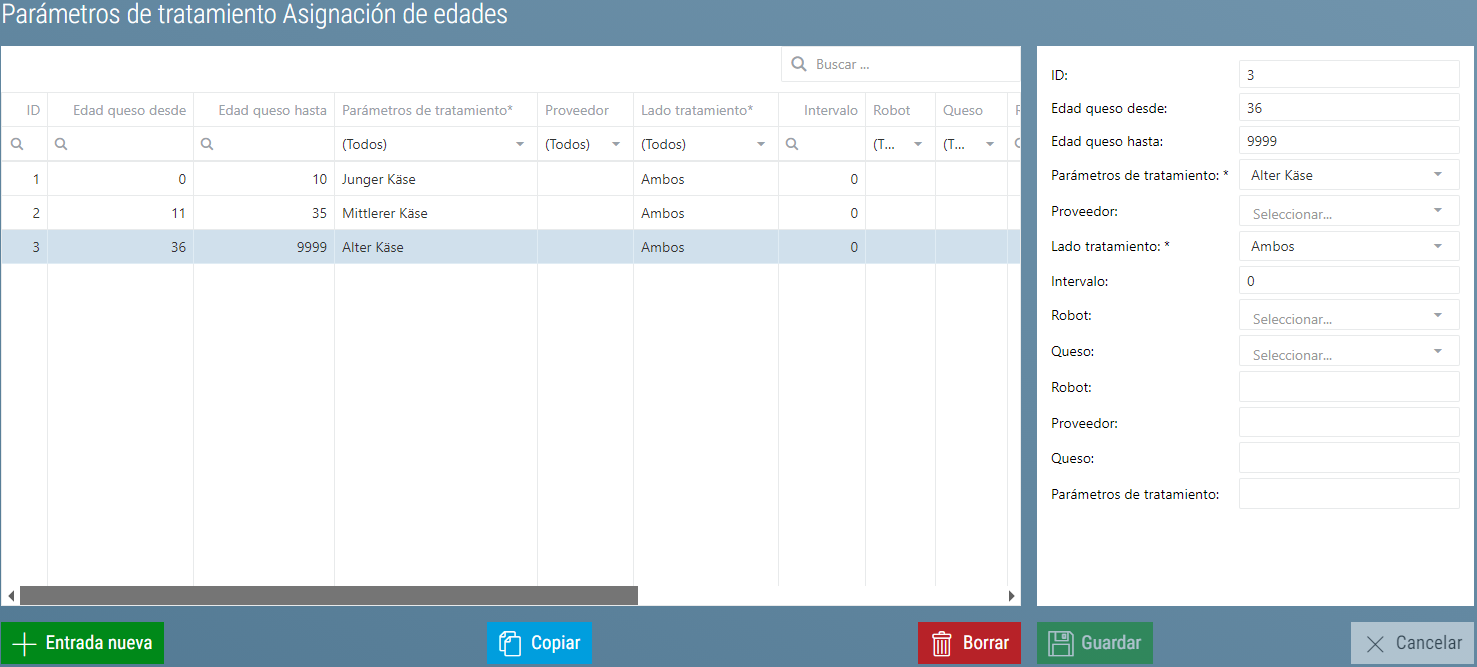
Task: Expand the Lado tratamiento form dropdown showing Ambos
Action: 1438,246
